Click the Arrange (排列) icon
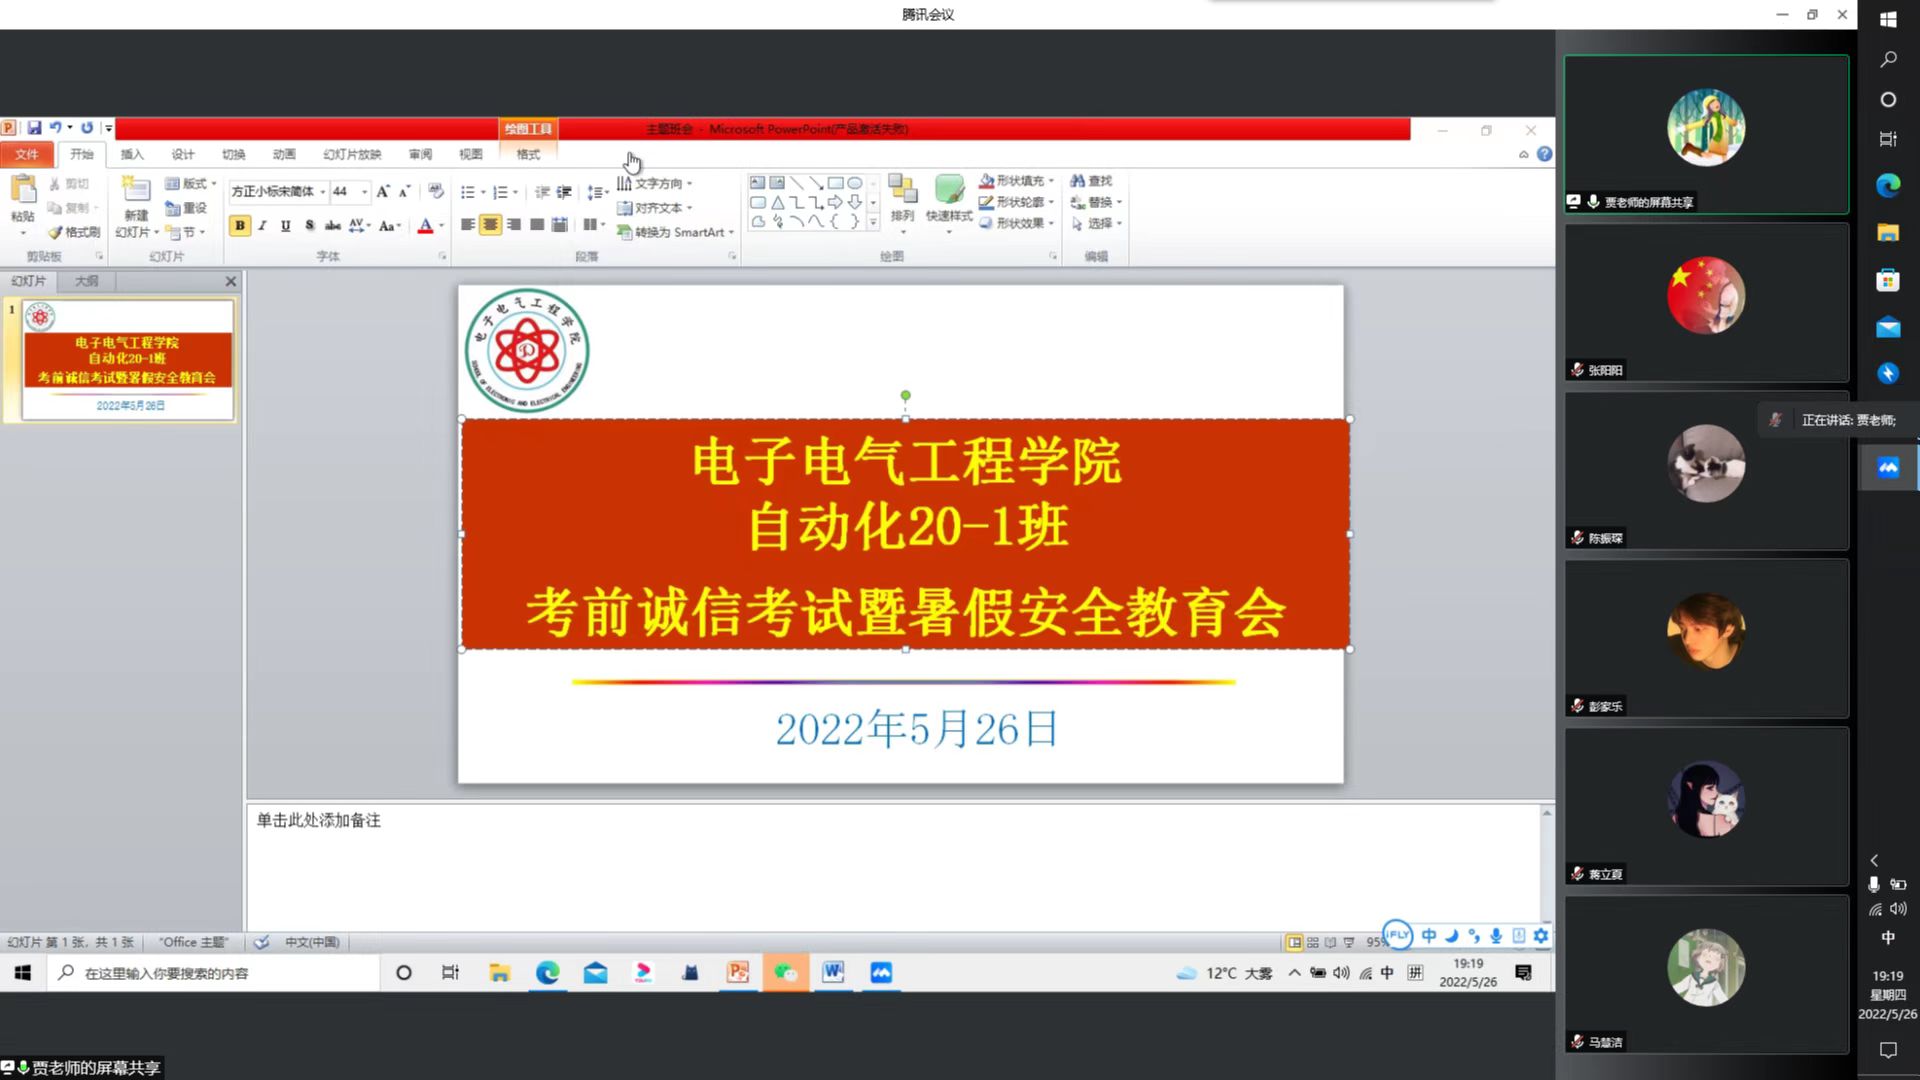1920x1080 pixels. 902,190
